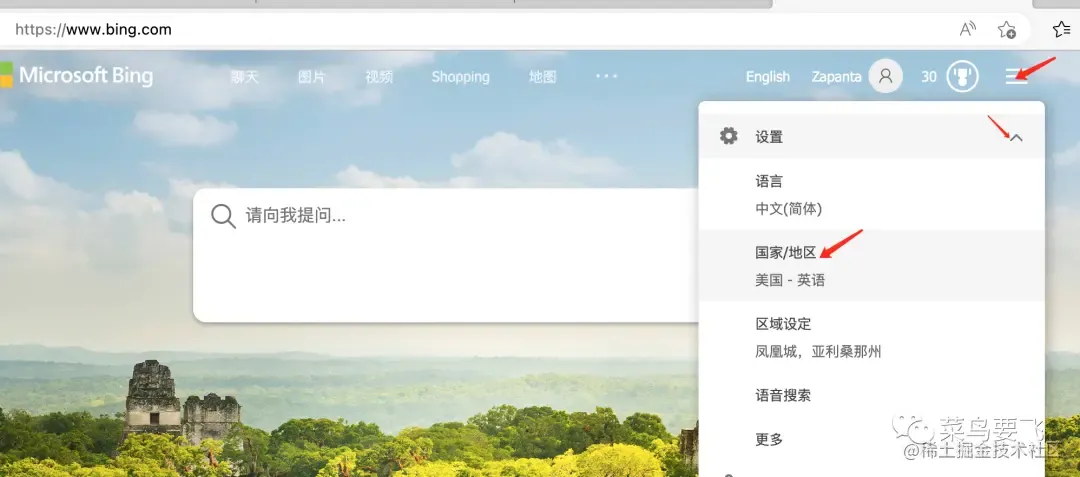This screenshot has width=1080, height=477.
Task: Click the 美国 - 英语 region value
Action: coord(789,280)
